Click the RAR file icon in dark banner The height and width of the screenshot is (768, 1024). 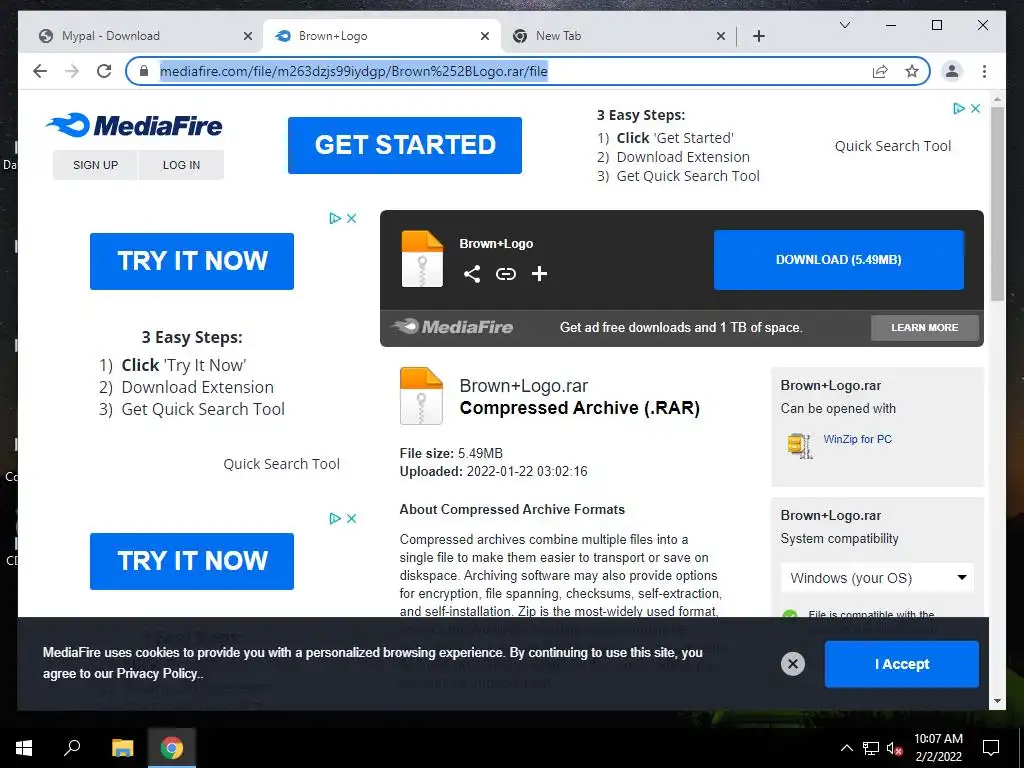[422, 259]
